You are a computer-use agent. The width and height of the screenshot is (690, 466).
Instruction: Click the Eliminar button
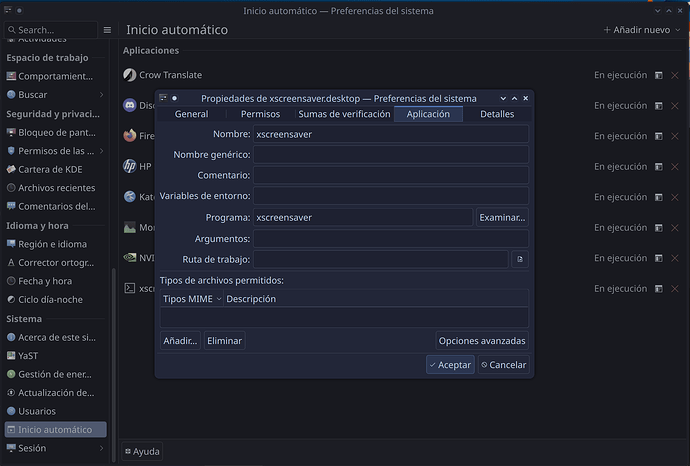(224, 341)
